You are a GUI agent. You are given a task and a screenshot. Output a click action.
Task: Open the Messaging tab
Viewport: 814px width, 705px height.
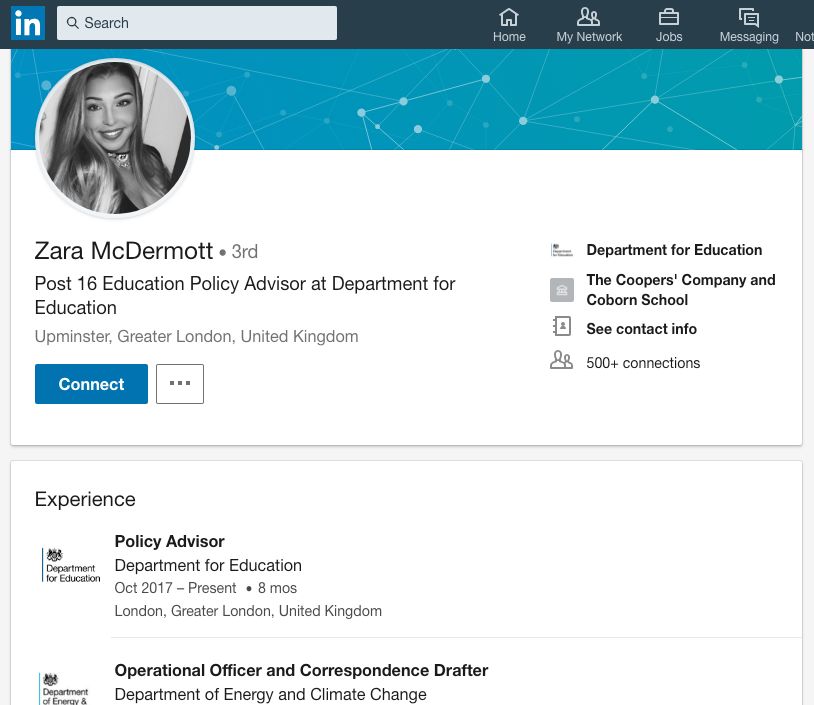point(749,25)
